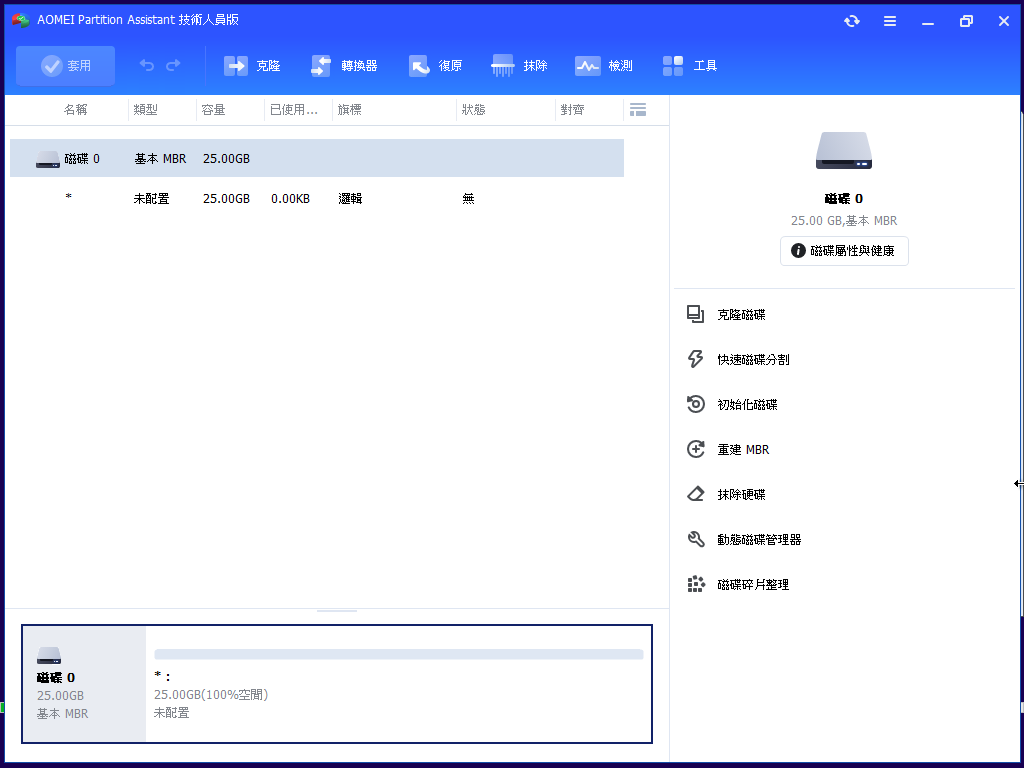Open the column settings list icon
The height and width of the screenshot is (768, 1024).
[638, 110]
